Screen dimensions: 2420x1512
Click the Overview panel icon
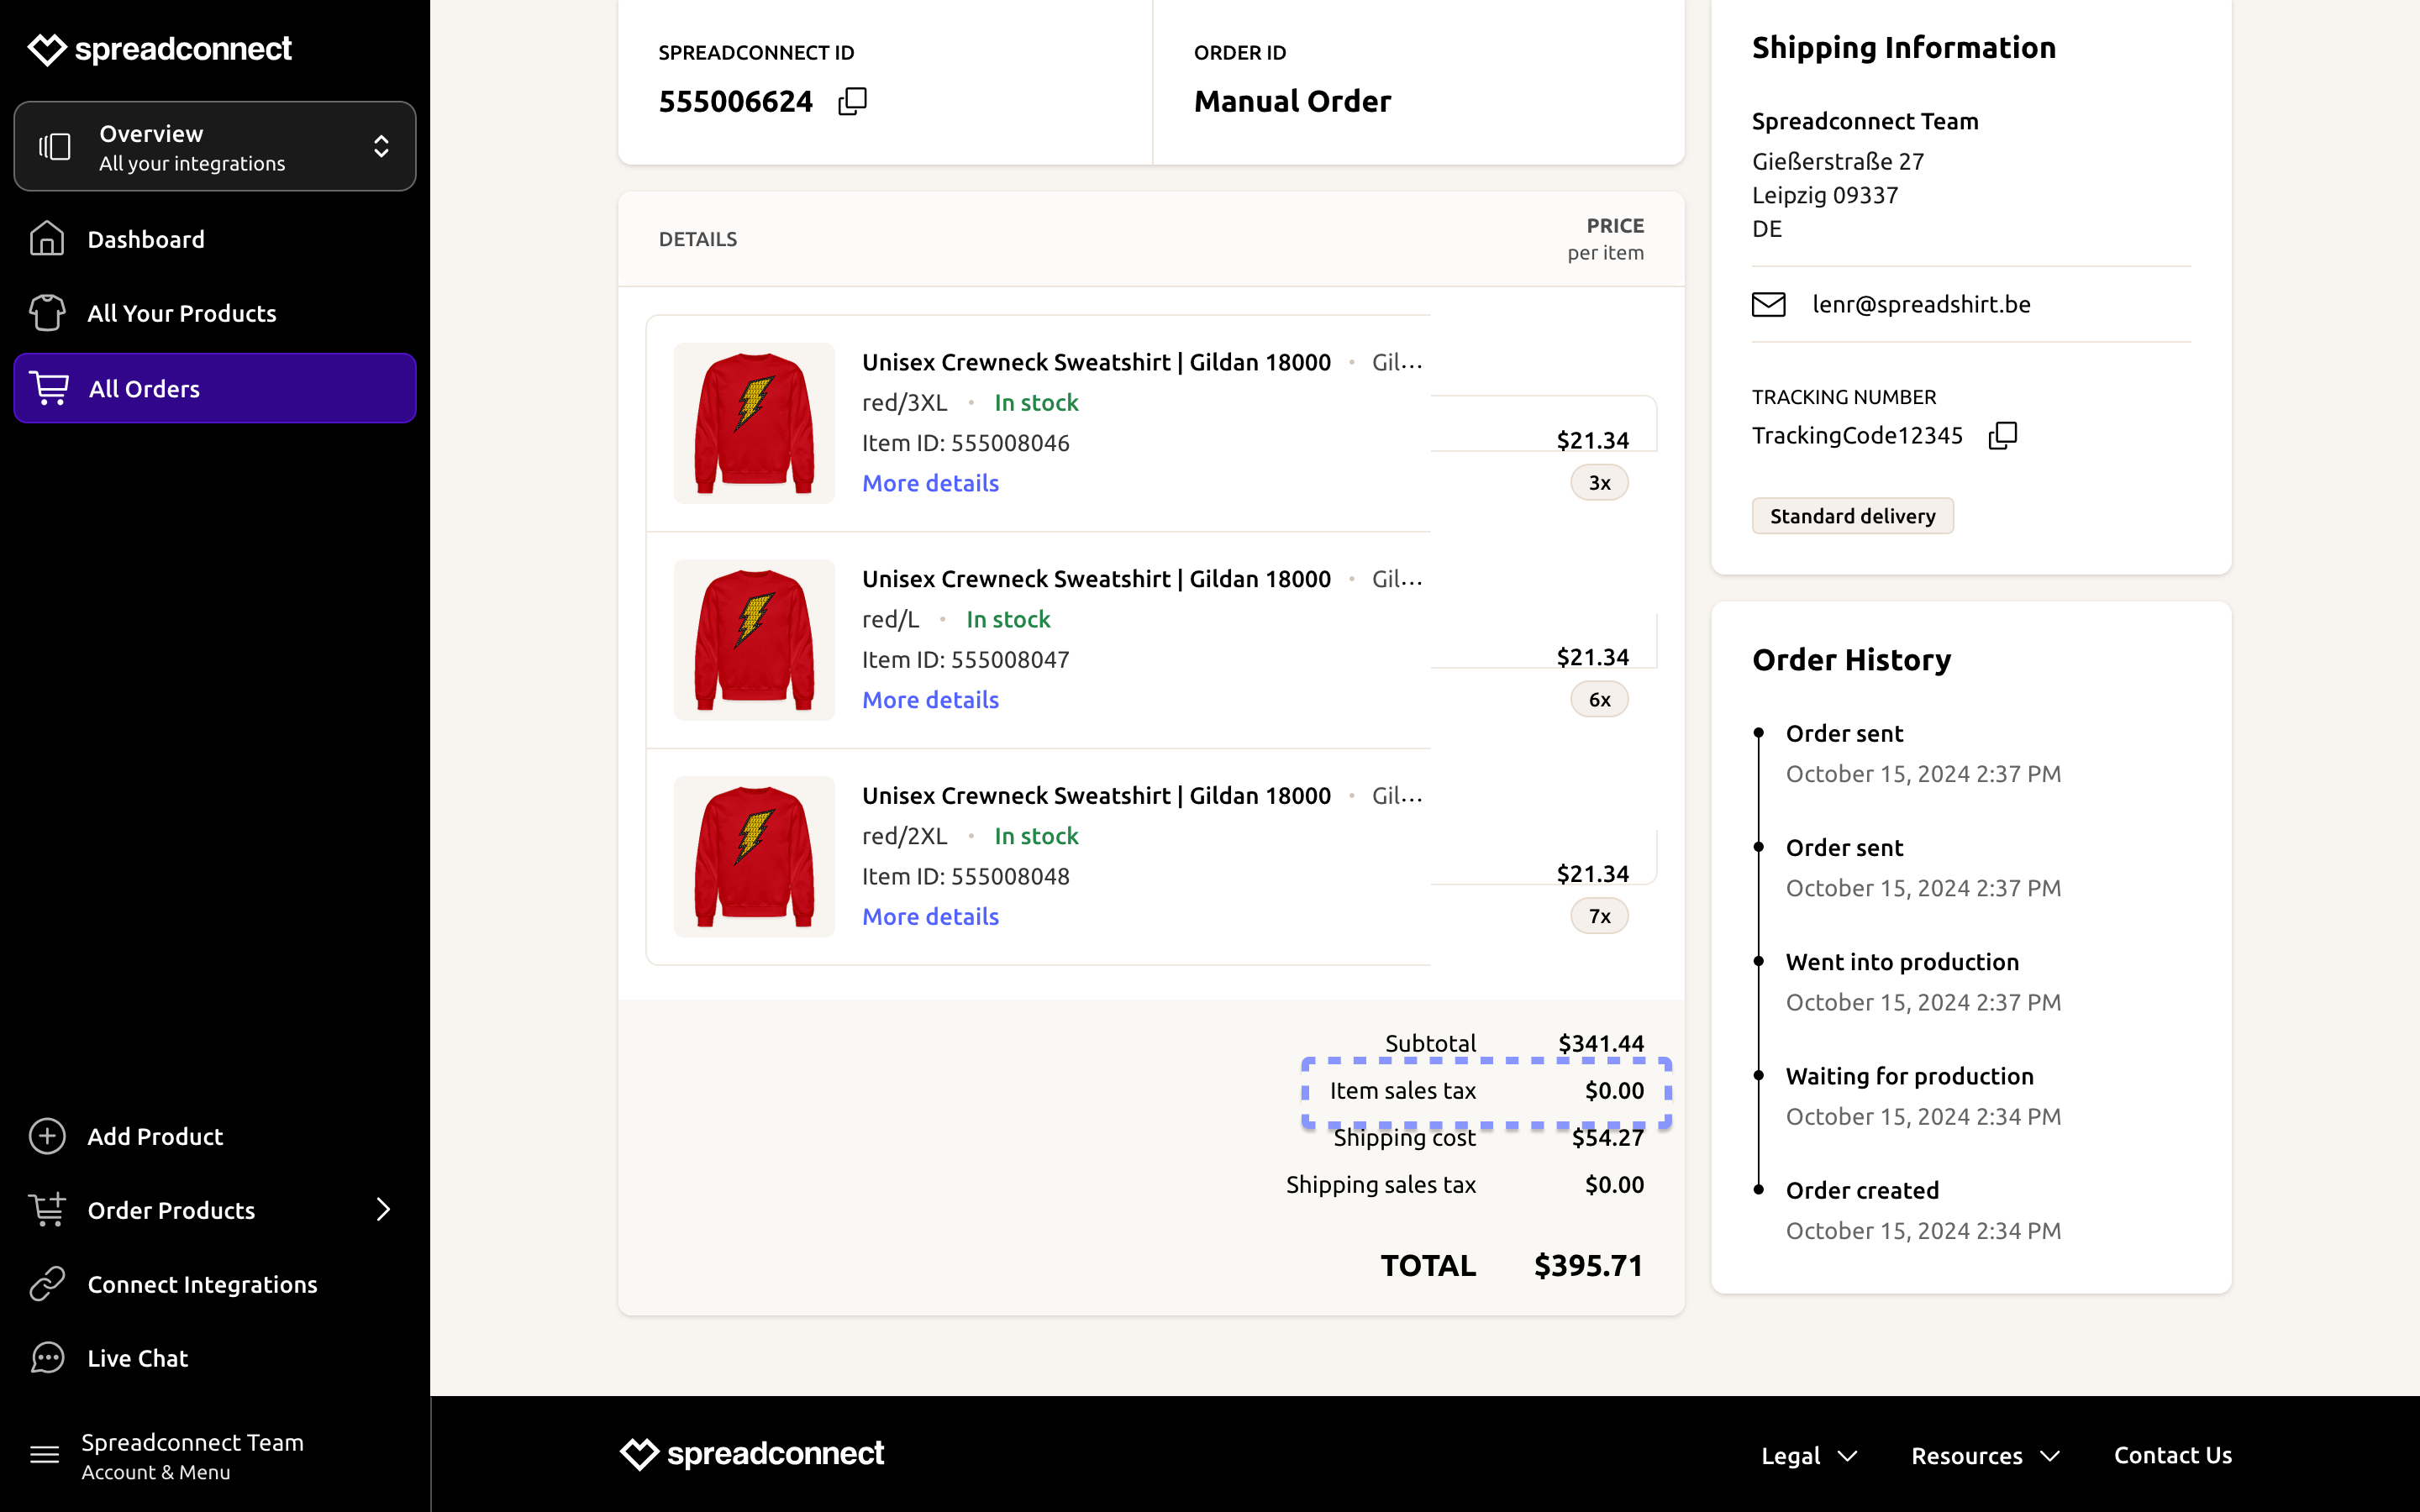(x=55, y=147)
